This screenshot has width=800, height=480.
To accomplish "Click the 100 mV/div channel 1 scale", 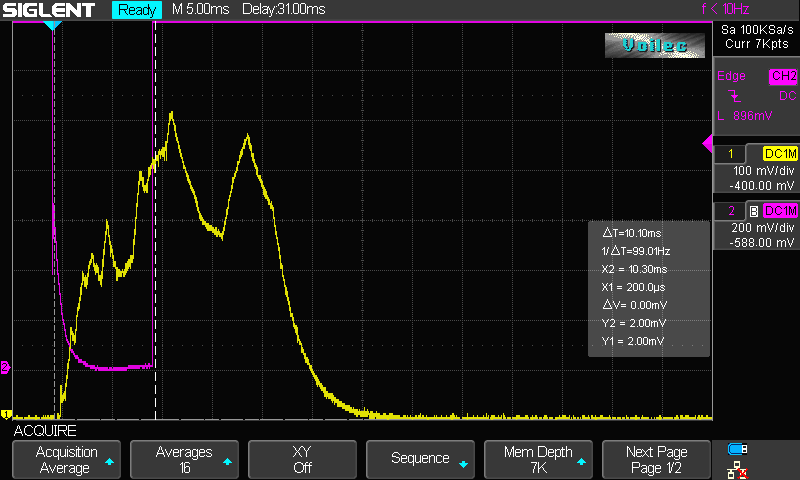I will (763, 171).
